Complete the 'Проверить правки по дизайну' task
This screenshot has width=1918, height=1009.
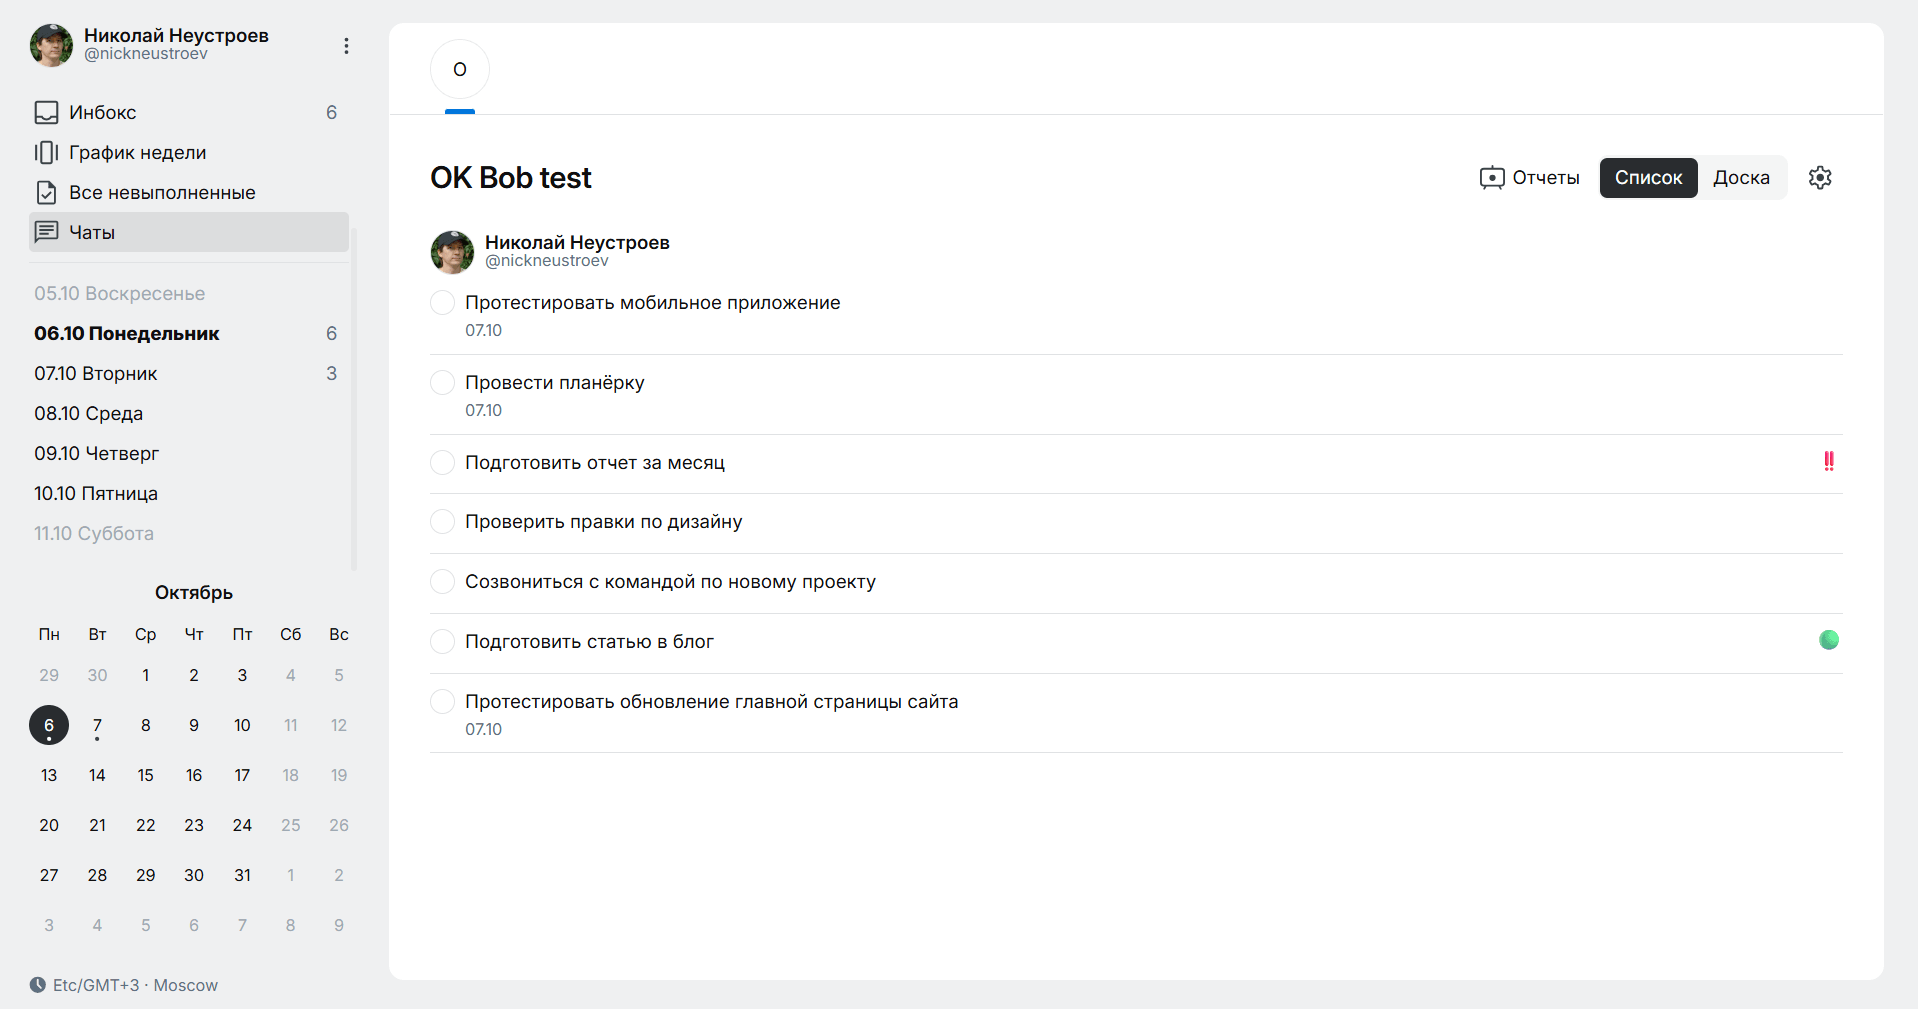click(442, 522)
